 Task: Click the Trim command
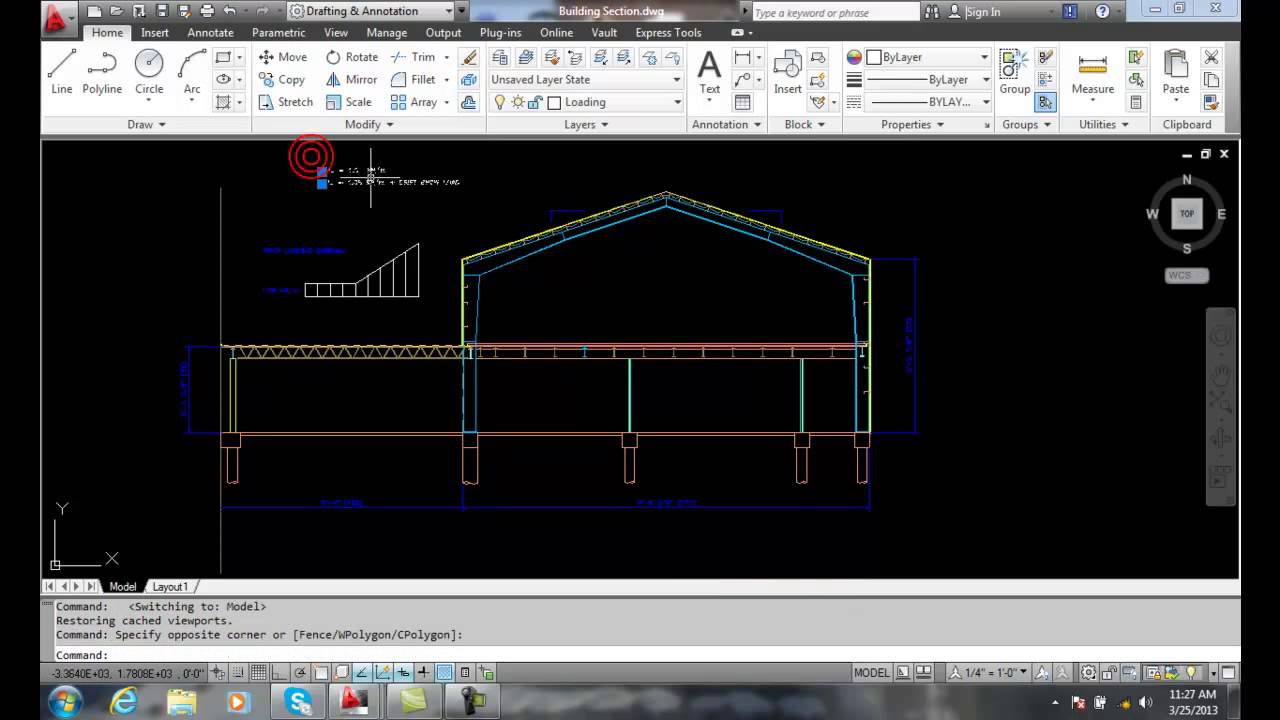click(413, 57)
